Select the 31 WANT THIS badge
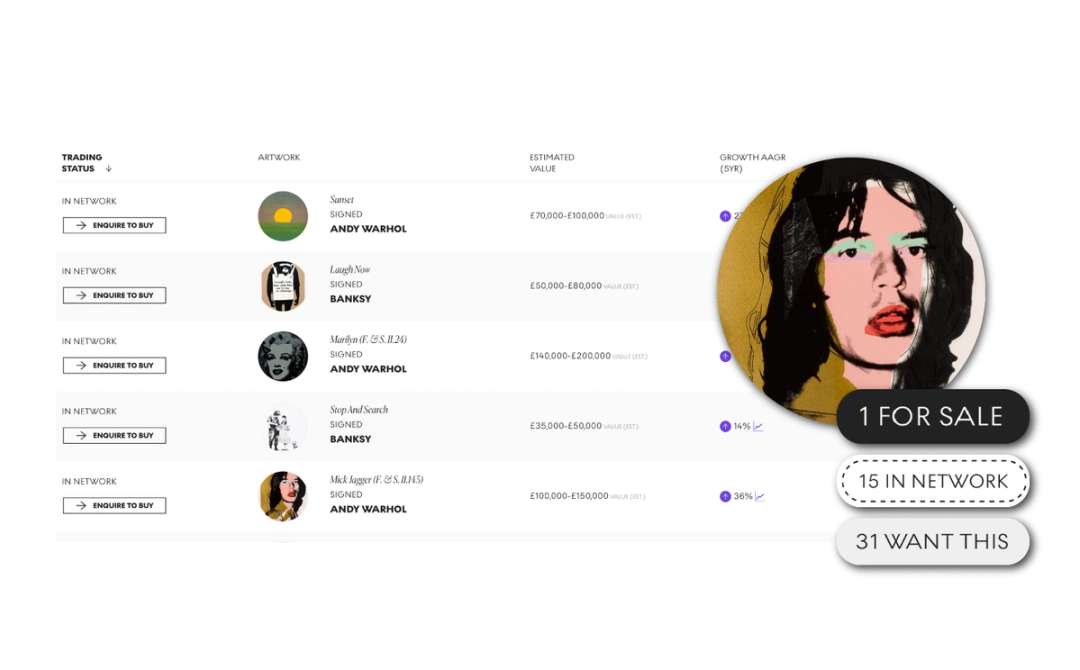 tap(933, 542)
